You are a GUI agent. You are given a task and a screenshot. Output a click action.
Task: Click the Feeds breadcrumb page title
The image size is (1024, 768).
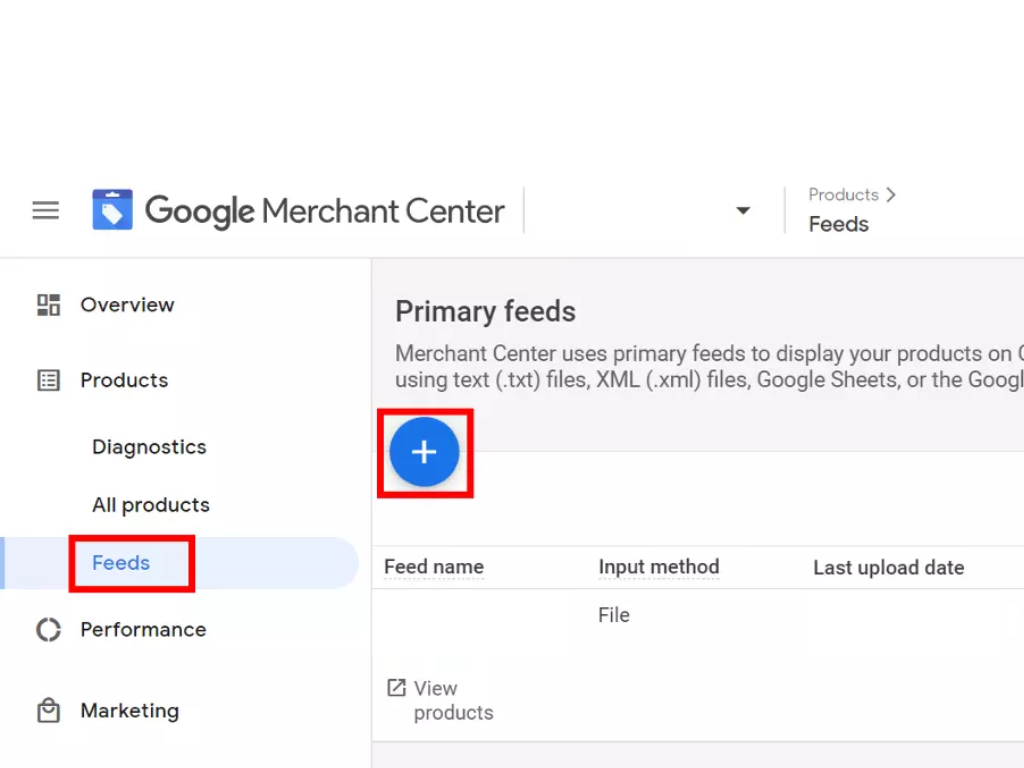[x=839, y=224]
